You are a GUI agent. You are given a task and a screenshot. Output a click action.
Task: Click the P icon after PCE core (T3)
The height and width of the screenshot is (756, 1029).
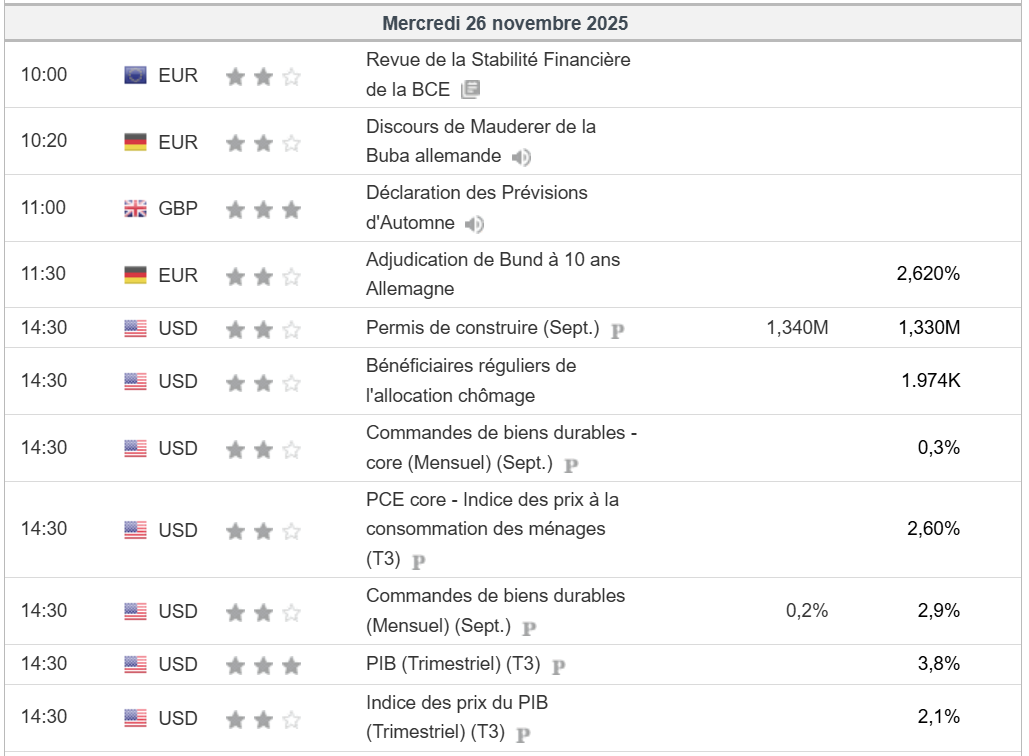419,562
